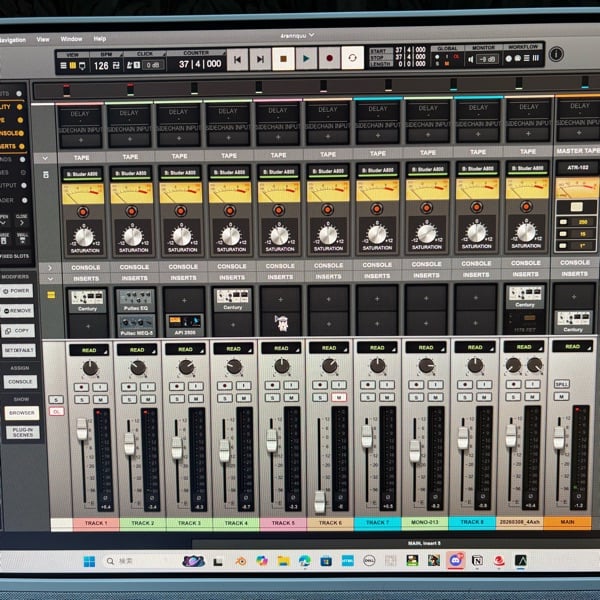Collapse the TAPE section row
Image resolution: width=600 pixels, height=600 pixels.
click(x=44, y=157)
